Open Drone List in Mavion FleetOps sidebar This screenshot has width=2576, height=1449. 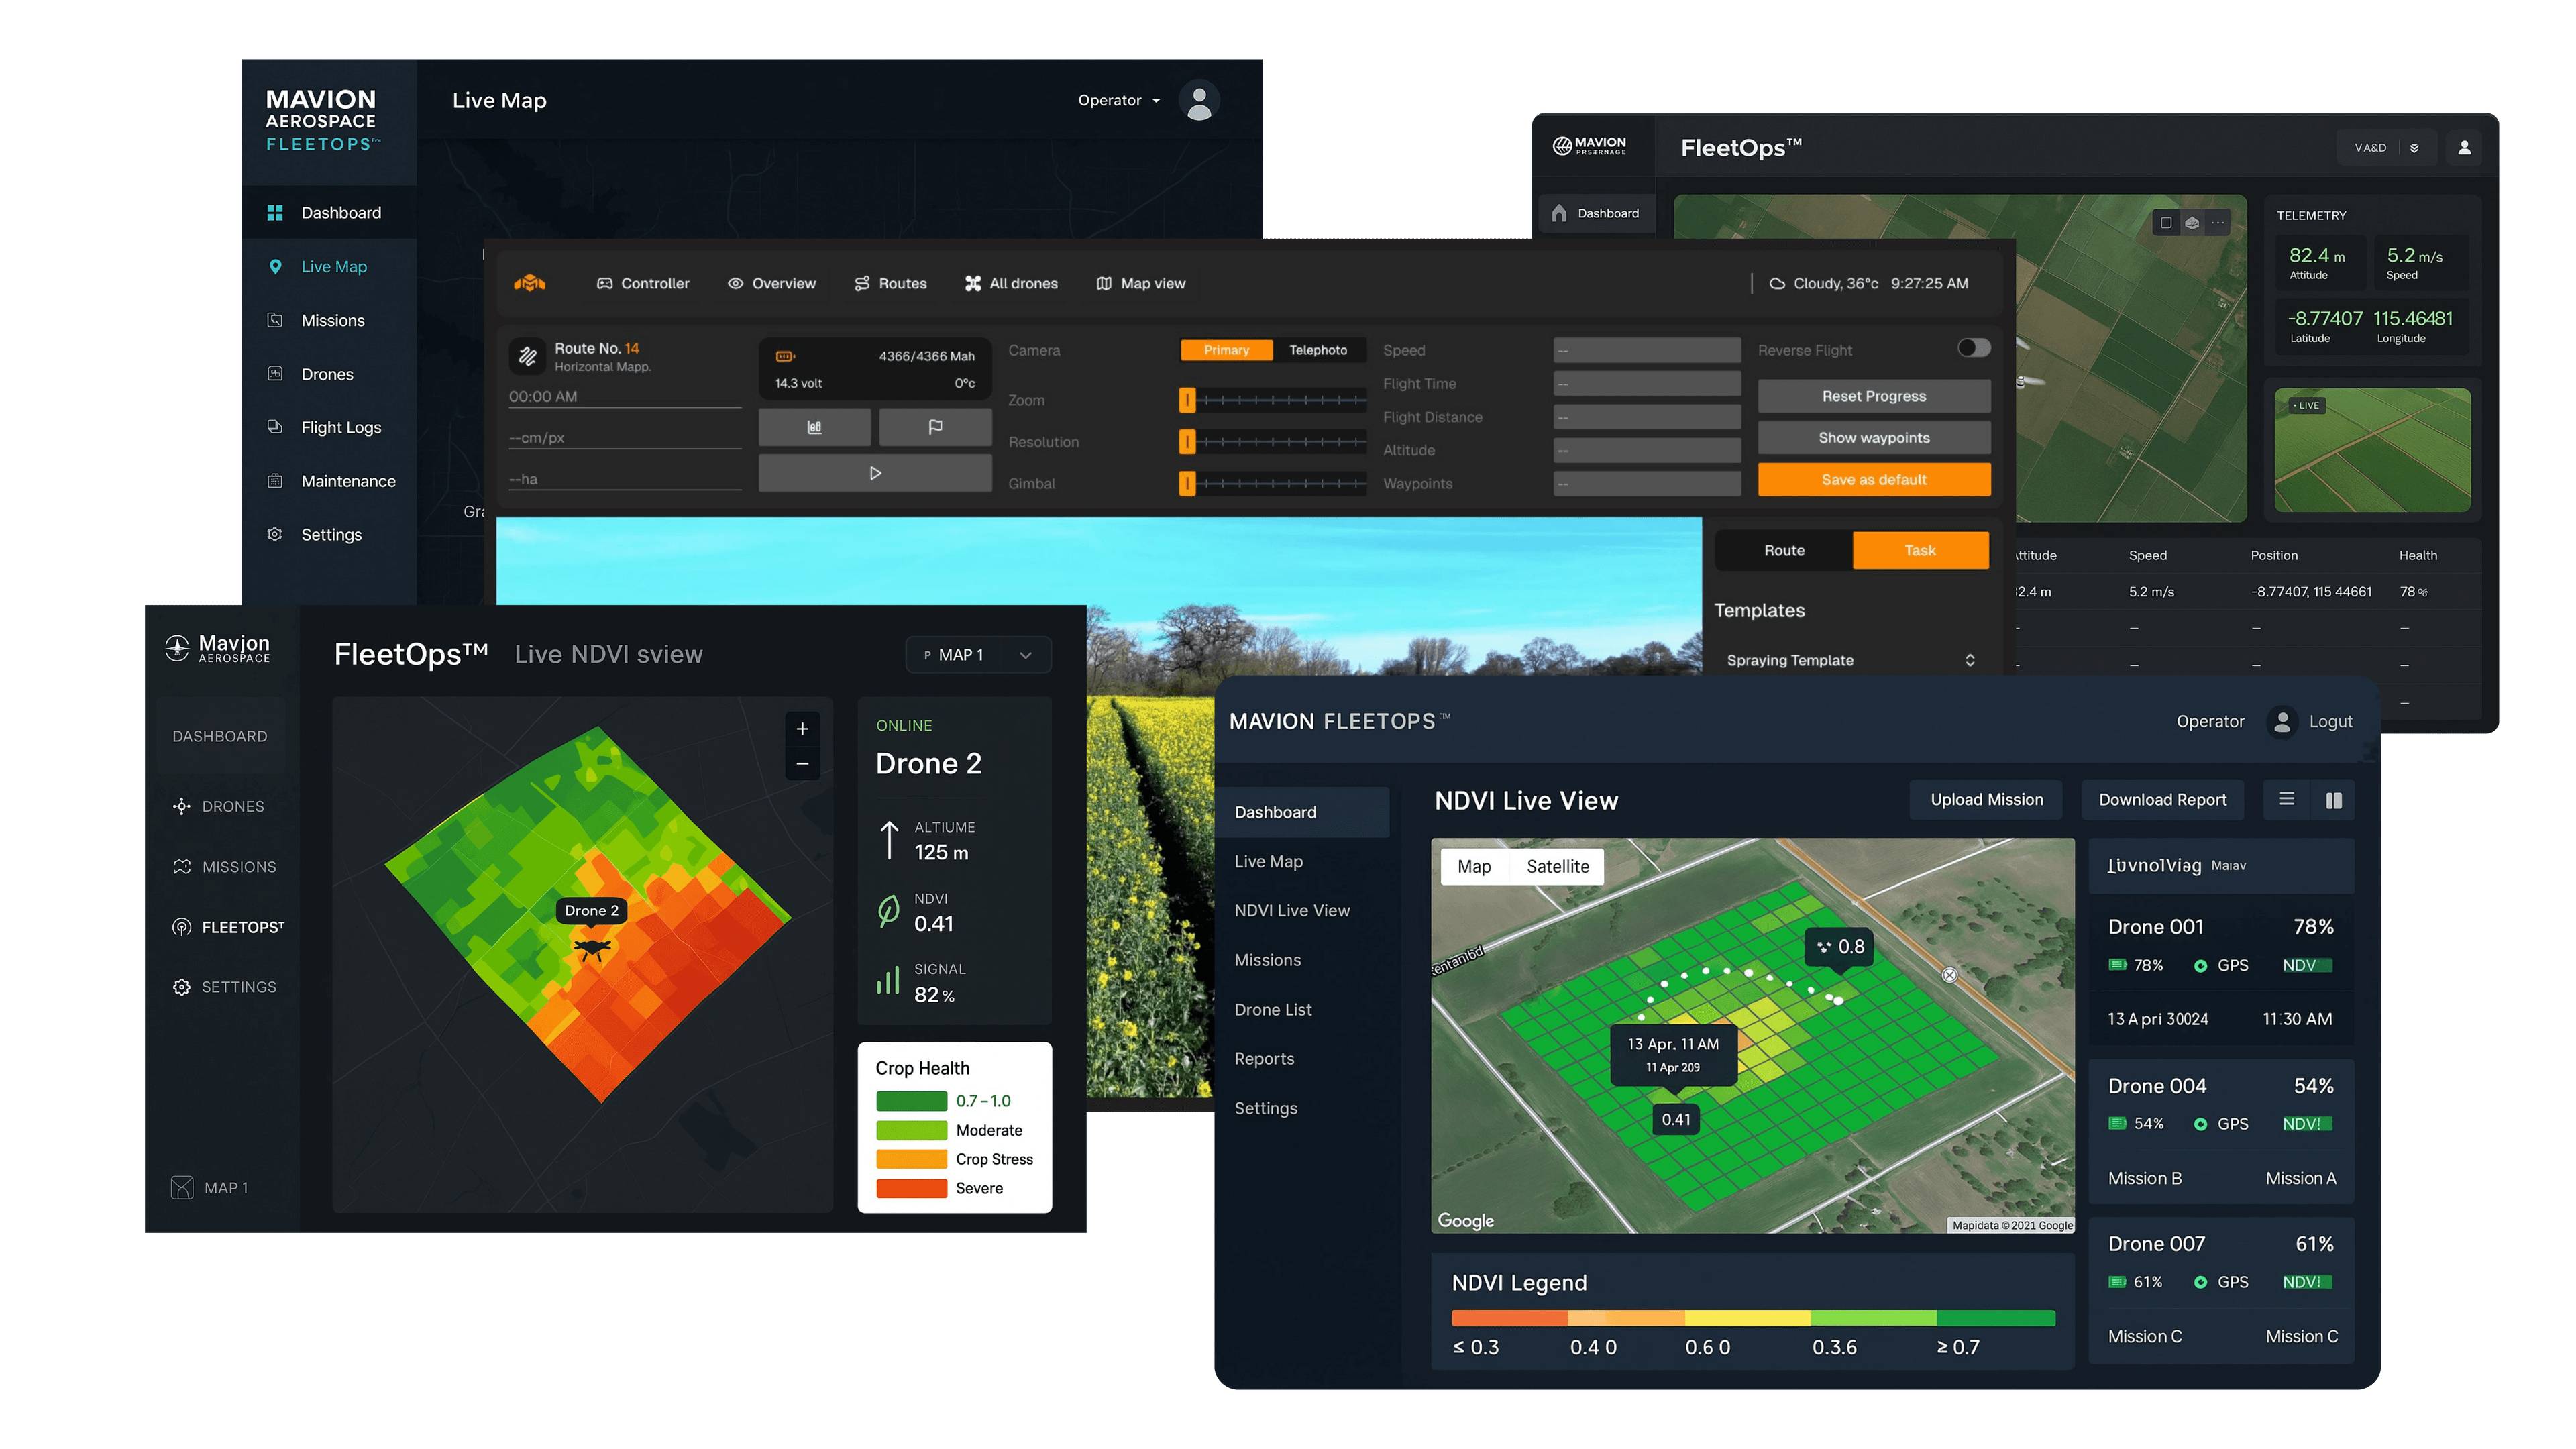coord(1273,1009)
